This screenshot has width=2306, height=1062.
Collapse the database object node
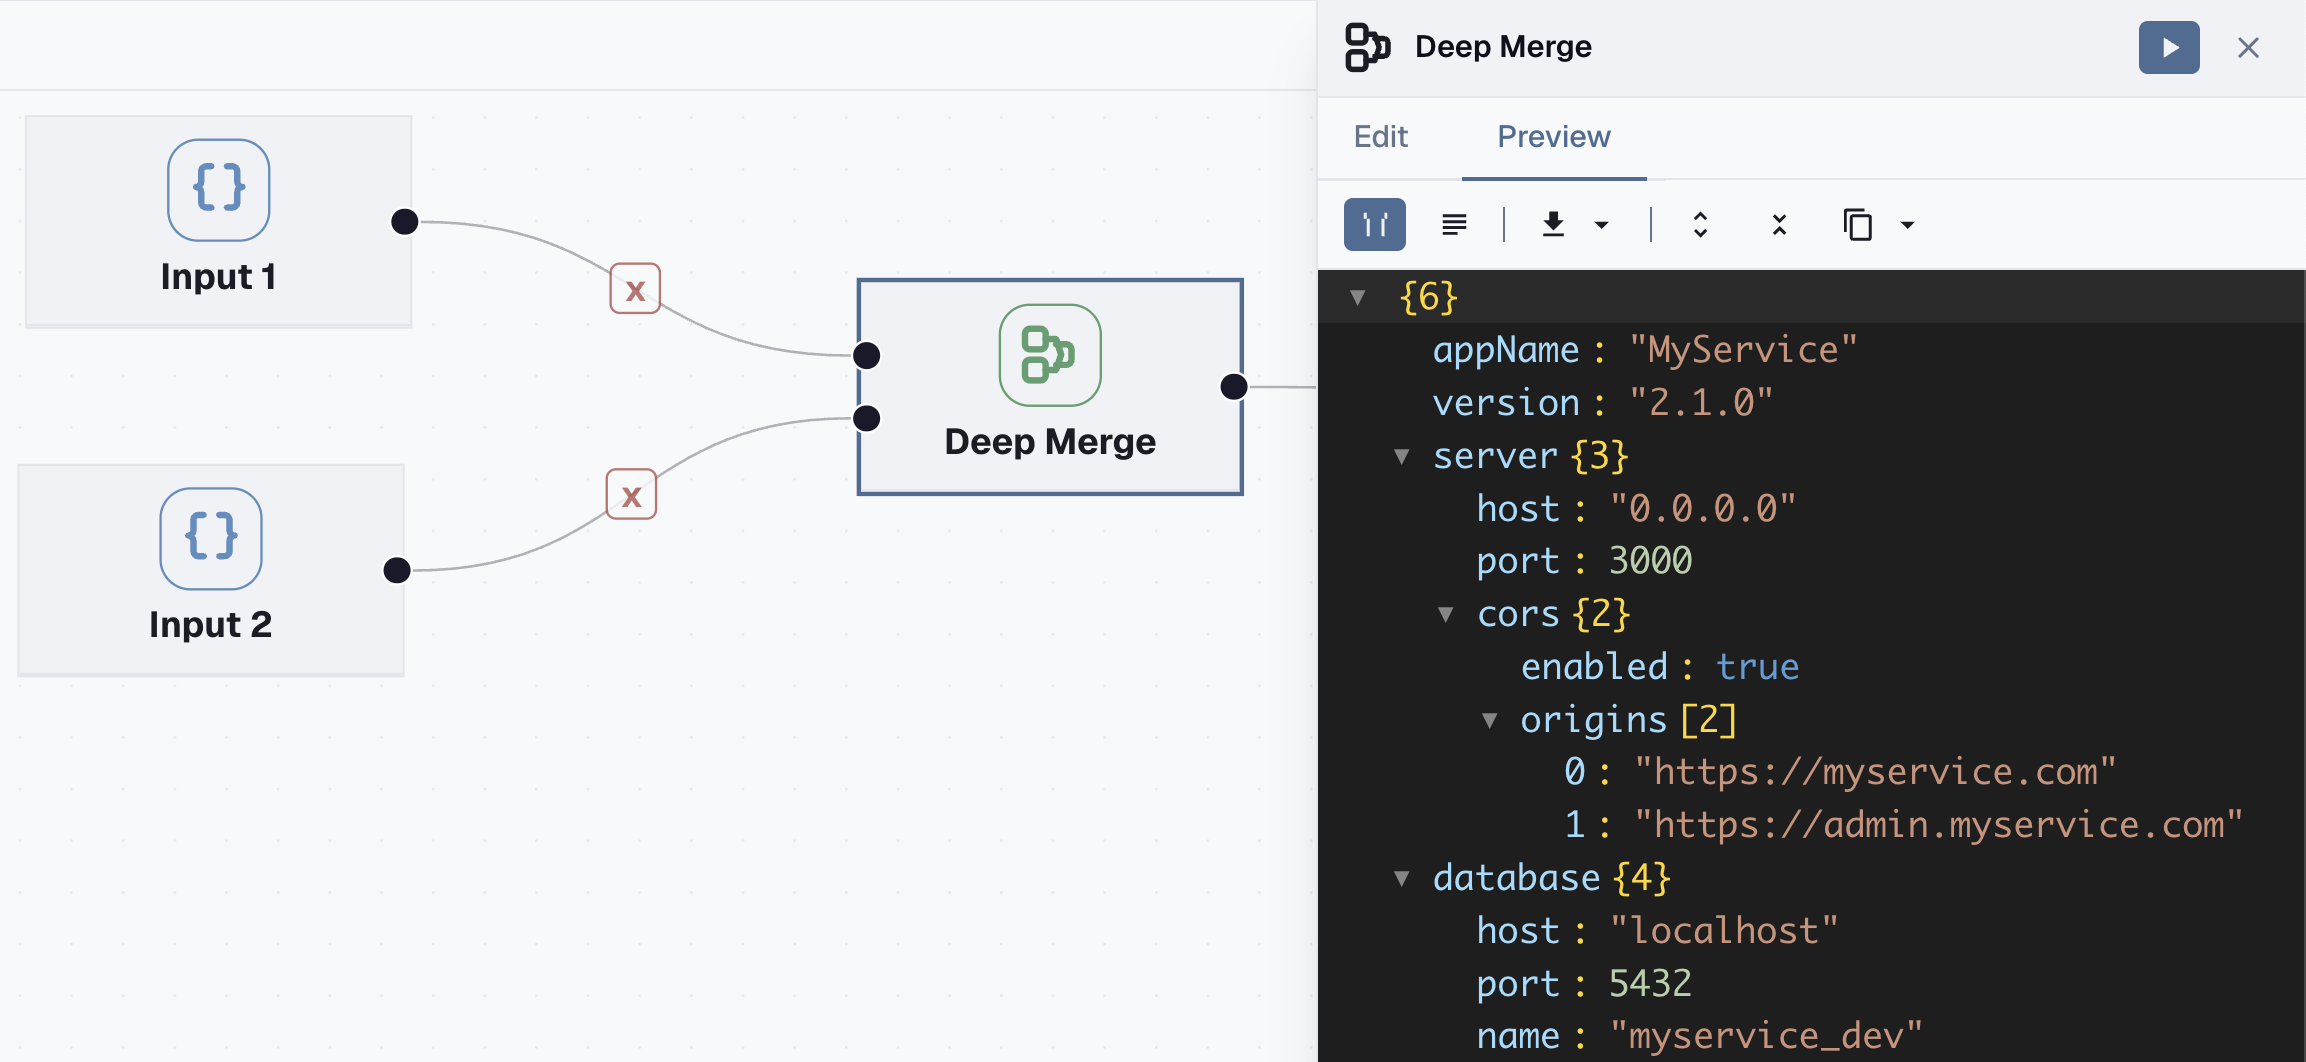[x=1402, y=879]
